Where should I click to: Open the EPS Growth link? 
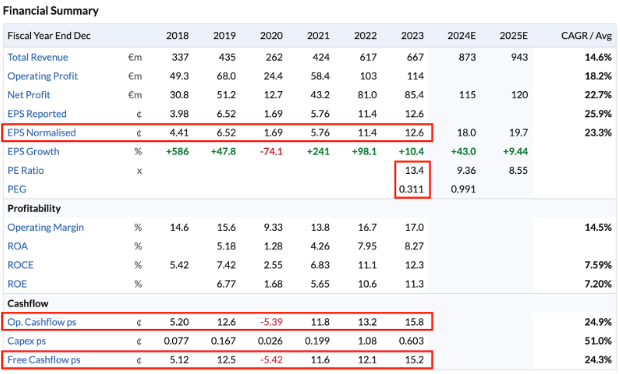pyautogui.click(x=33, y=151)
